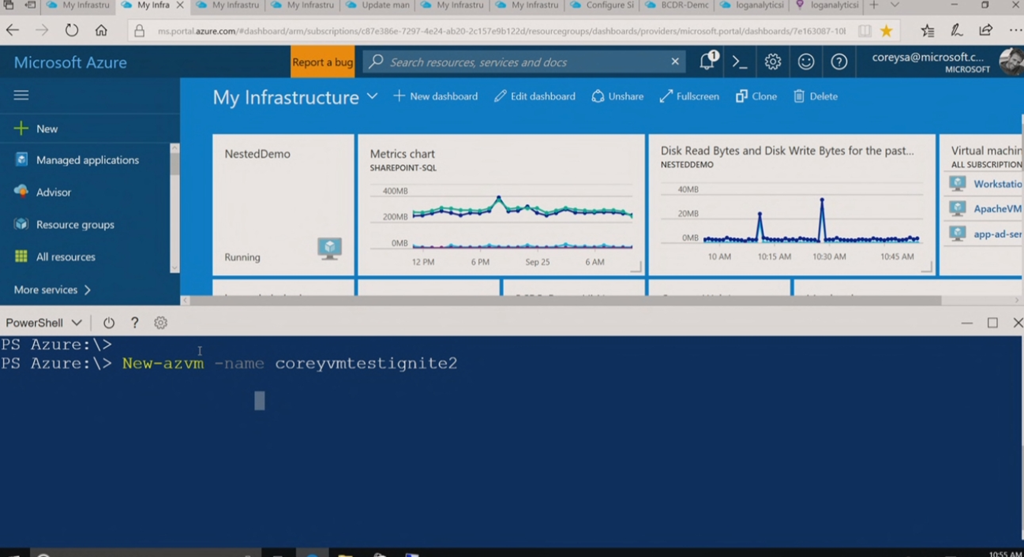This screenshot has width=1024, height=557.
Task: Open the notifications bell icon
Action: [707, 62]
